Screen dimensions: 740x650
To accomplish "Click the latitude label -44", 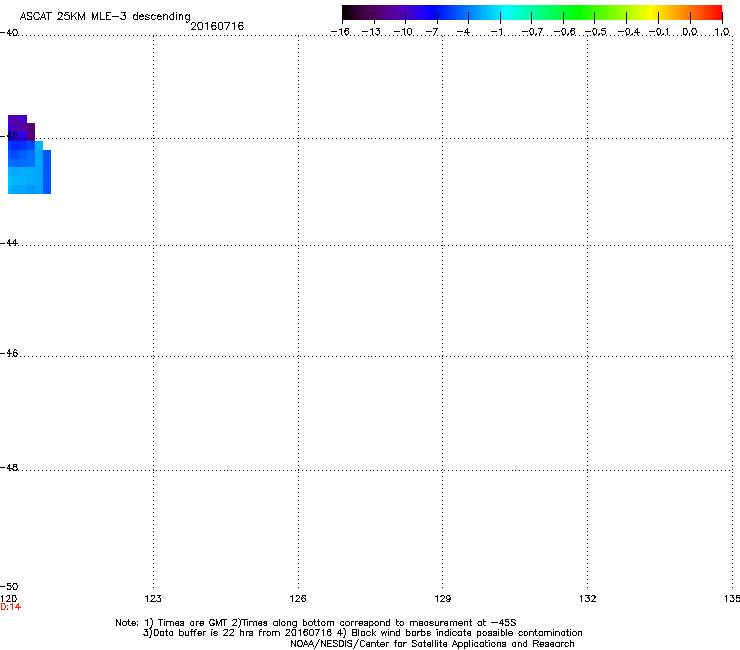I will [x=9, y=243].
